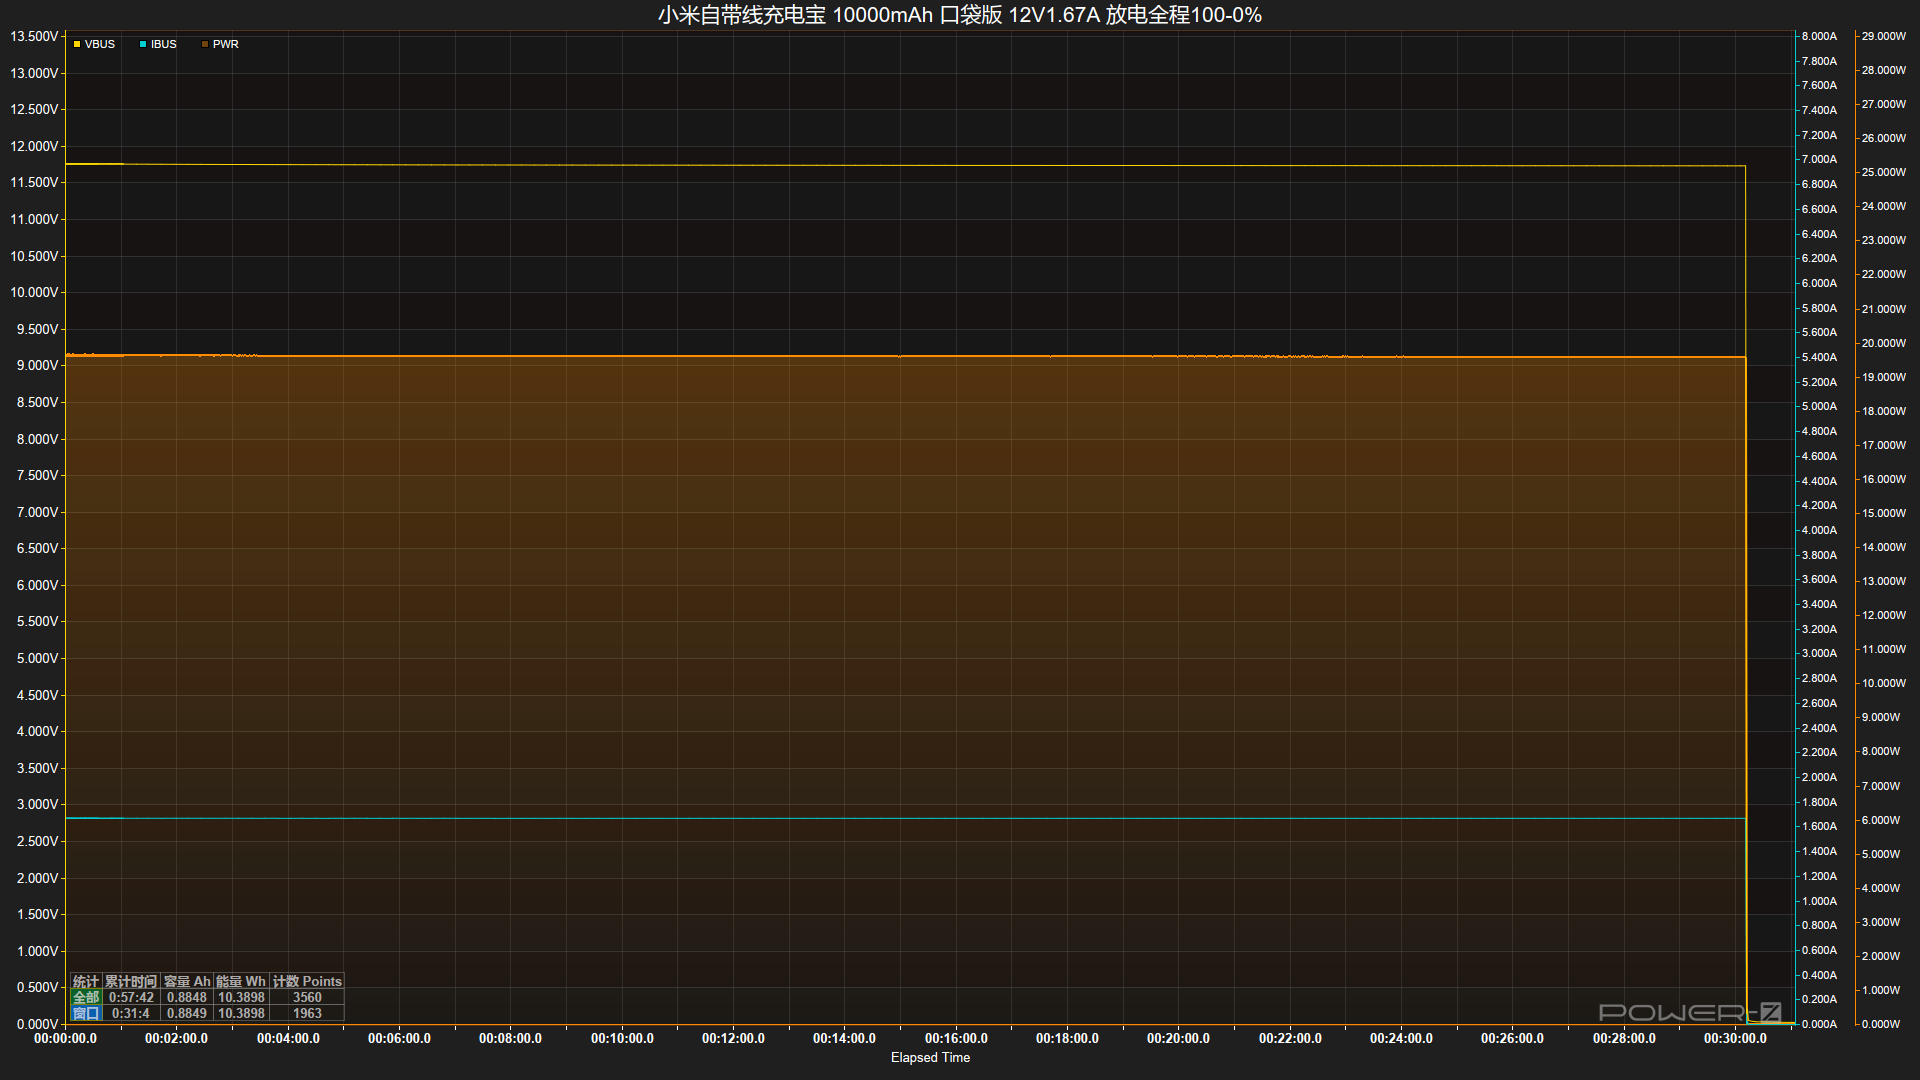Screen dimensions: 1920x1080
Task: Select the green 全部 row label
Action: 86,997
